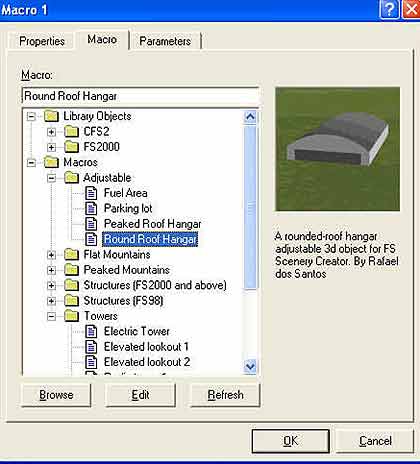420x464 pixels.
Task: Click the Library Objects folder icon
Action: (x=51, y=116)
